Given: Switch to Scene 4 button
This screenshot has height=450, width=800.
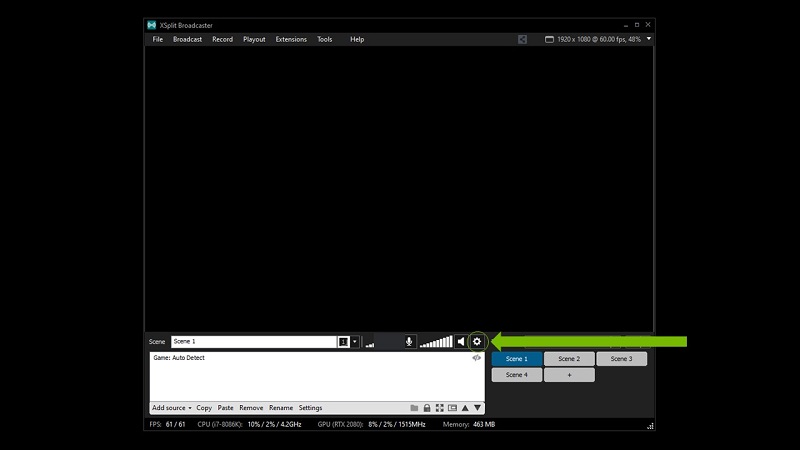Looking at the screenshot, I should [517, 375].
